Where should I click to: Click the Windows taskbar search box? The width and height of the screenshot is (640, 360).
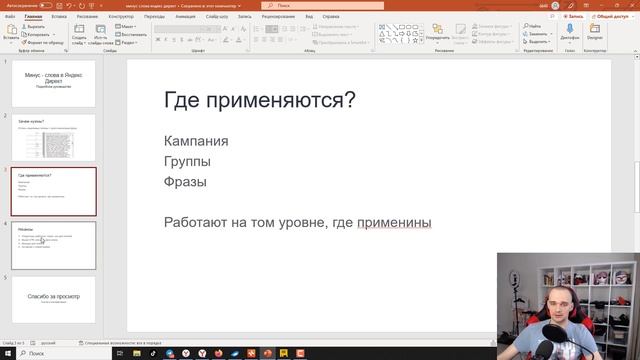pos(64,353)
